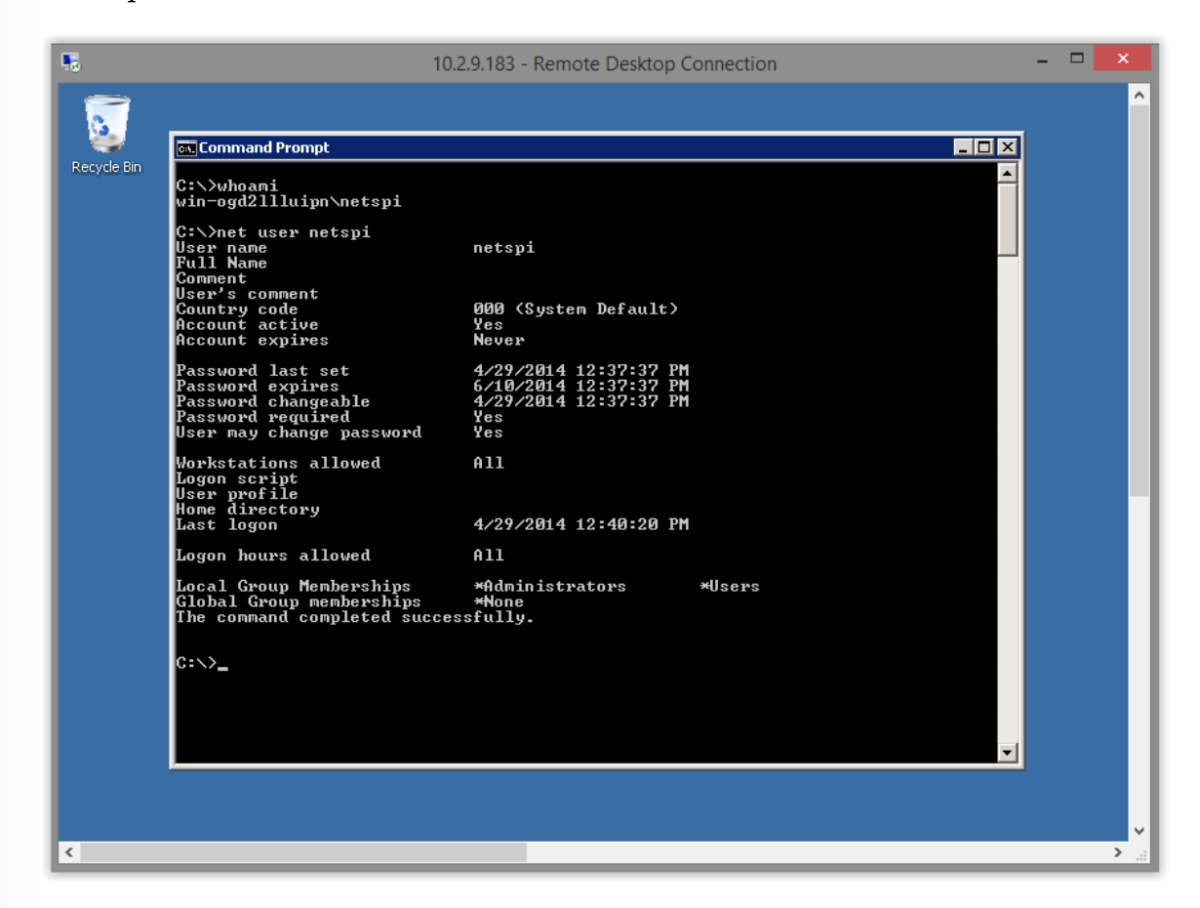1200x908 pixels.
Task: Click the 'Password required' label
Action: click(263, 417)
